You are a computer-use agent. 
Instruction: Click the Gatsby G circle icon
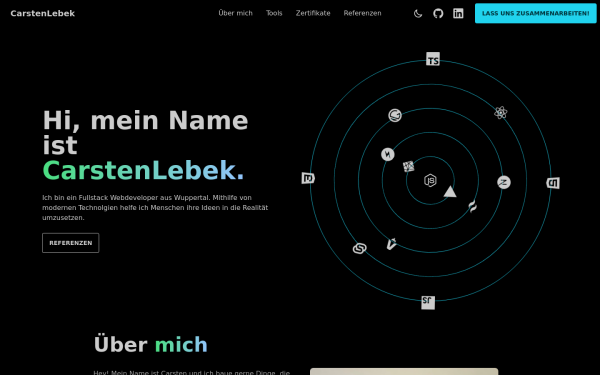(395, 115)
